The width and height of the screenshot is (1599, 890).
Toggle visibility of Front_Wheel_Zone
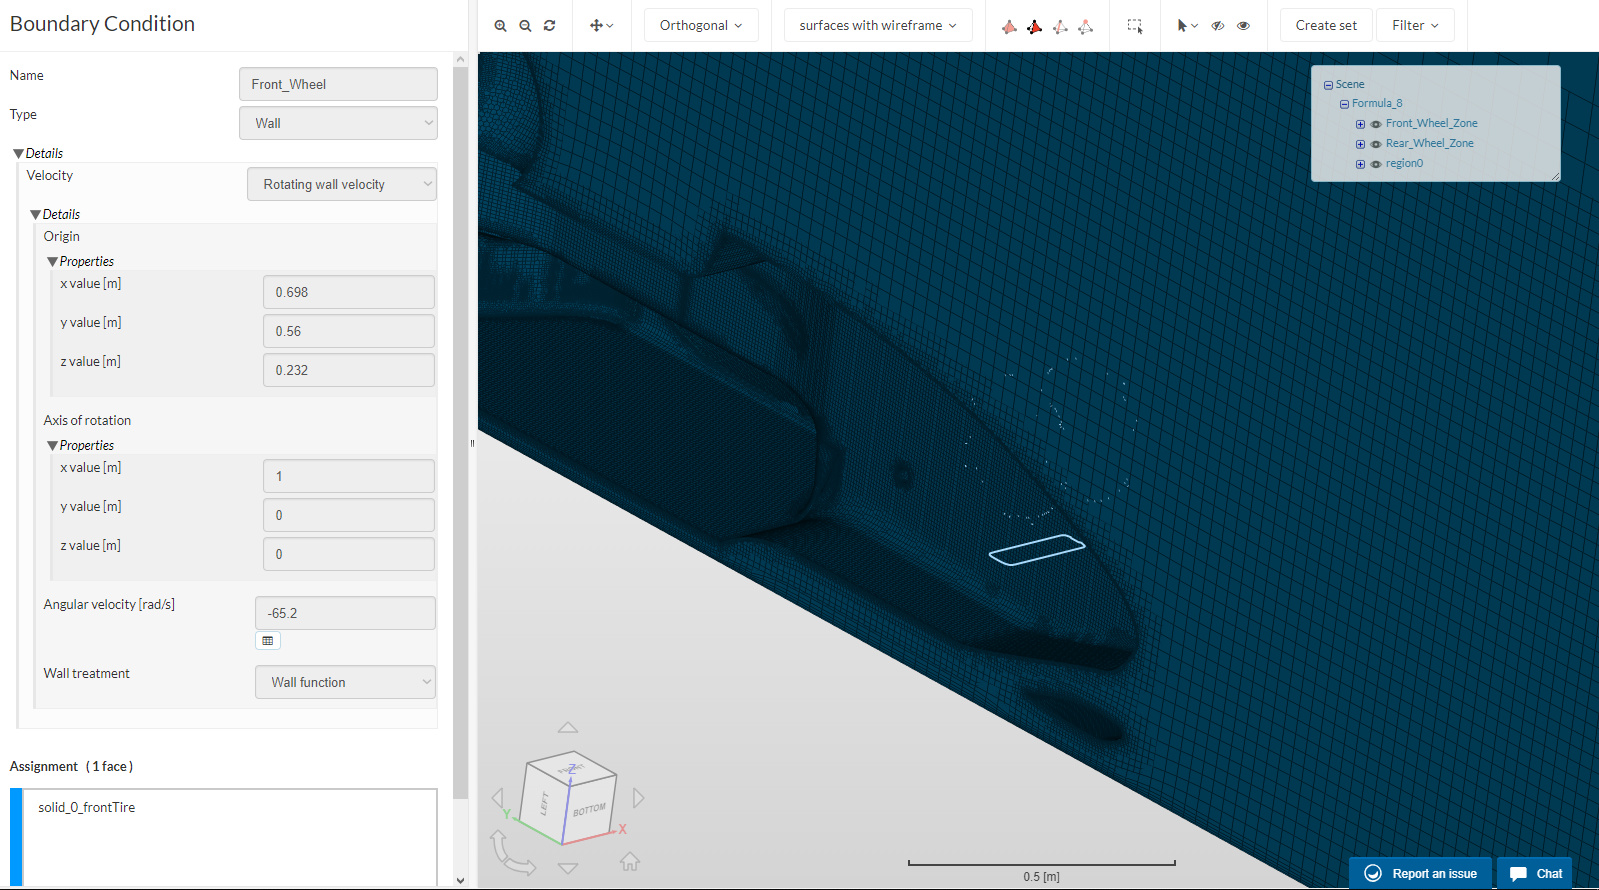coord(1376,124)
